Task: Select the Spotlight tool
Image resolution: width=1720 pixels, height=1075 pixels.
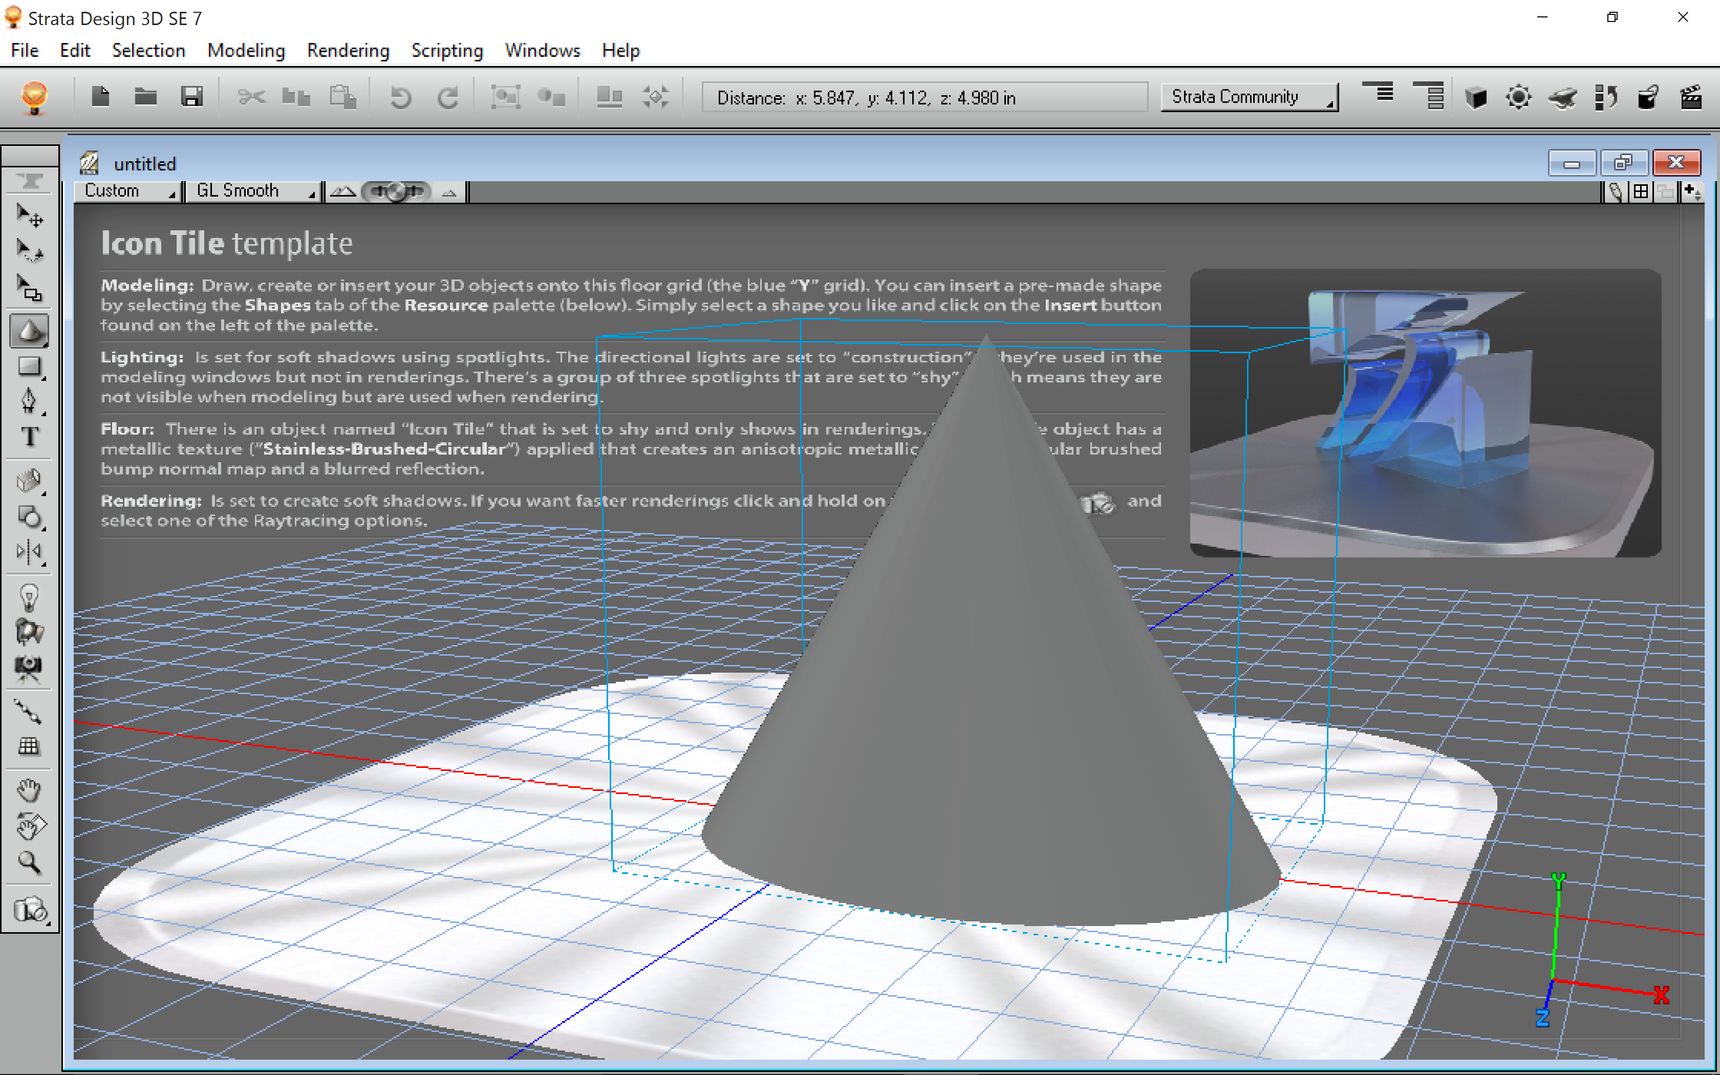Action: [30, 632]
